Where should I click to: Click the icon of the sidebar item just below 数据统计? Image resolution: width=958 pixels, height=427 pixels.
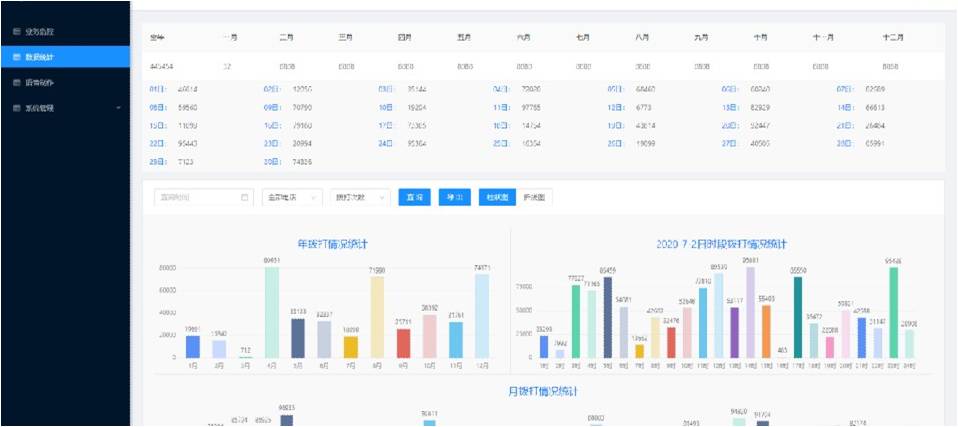(16, 82)
